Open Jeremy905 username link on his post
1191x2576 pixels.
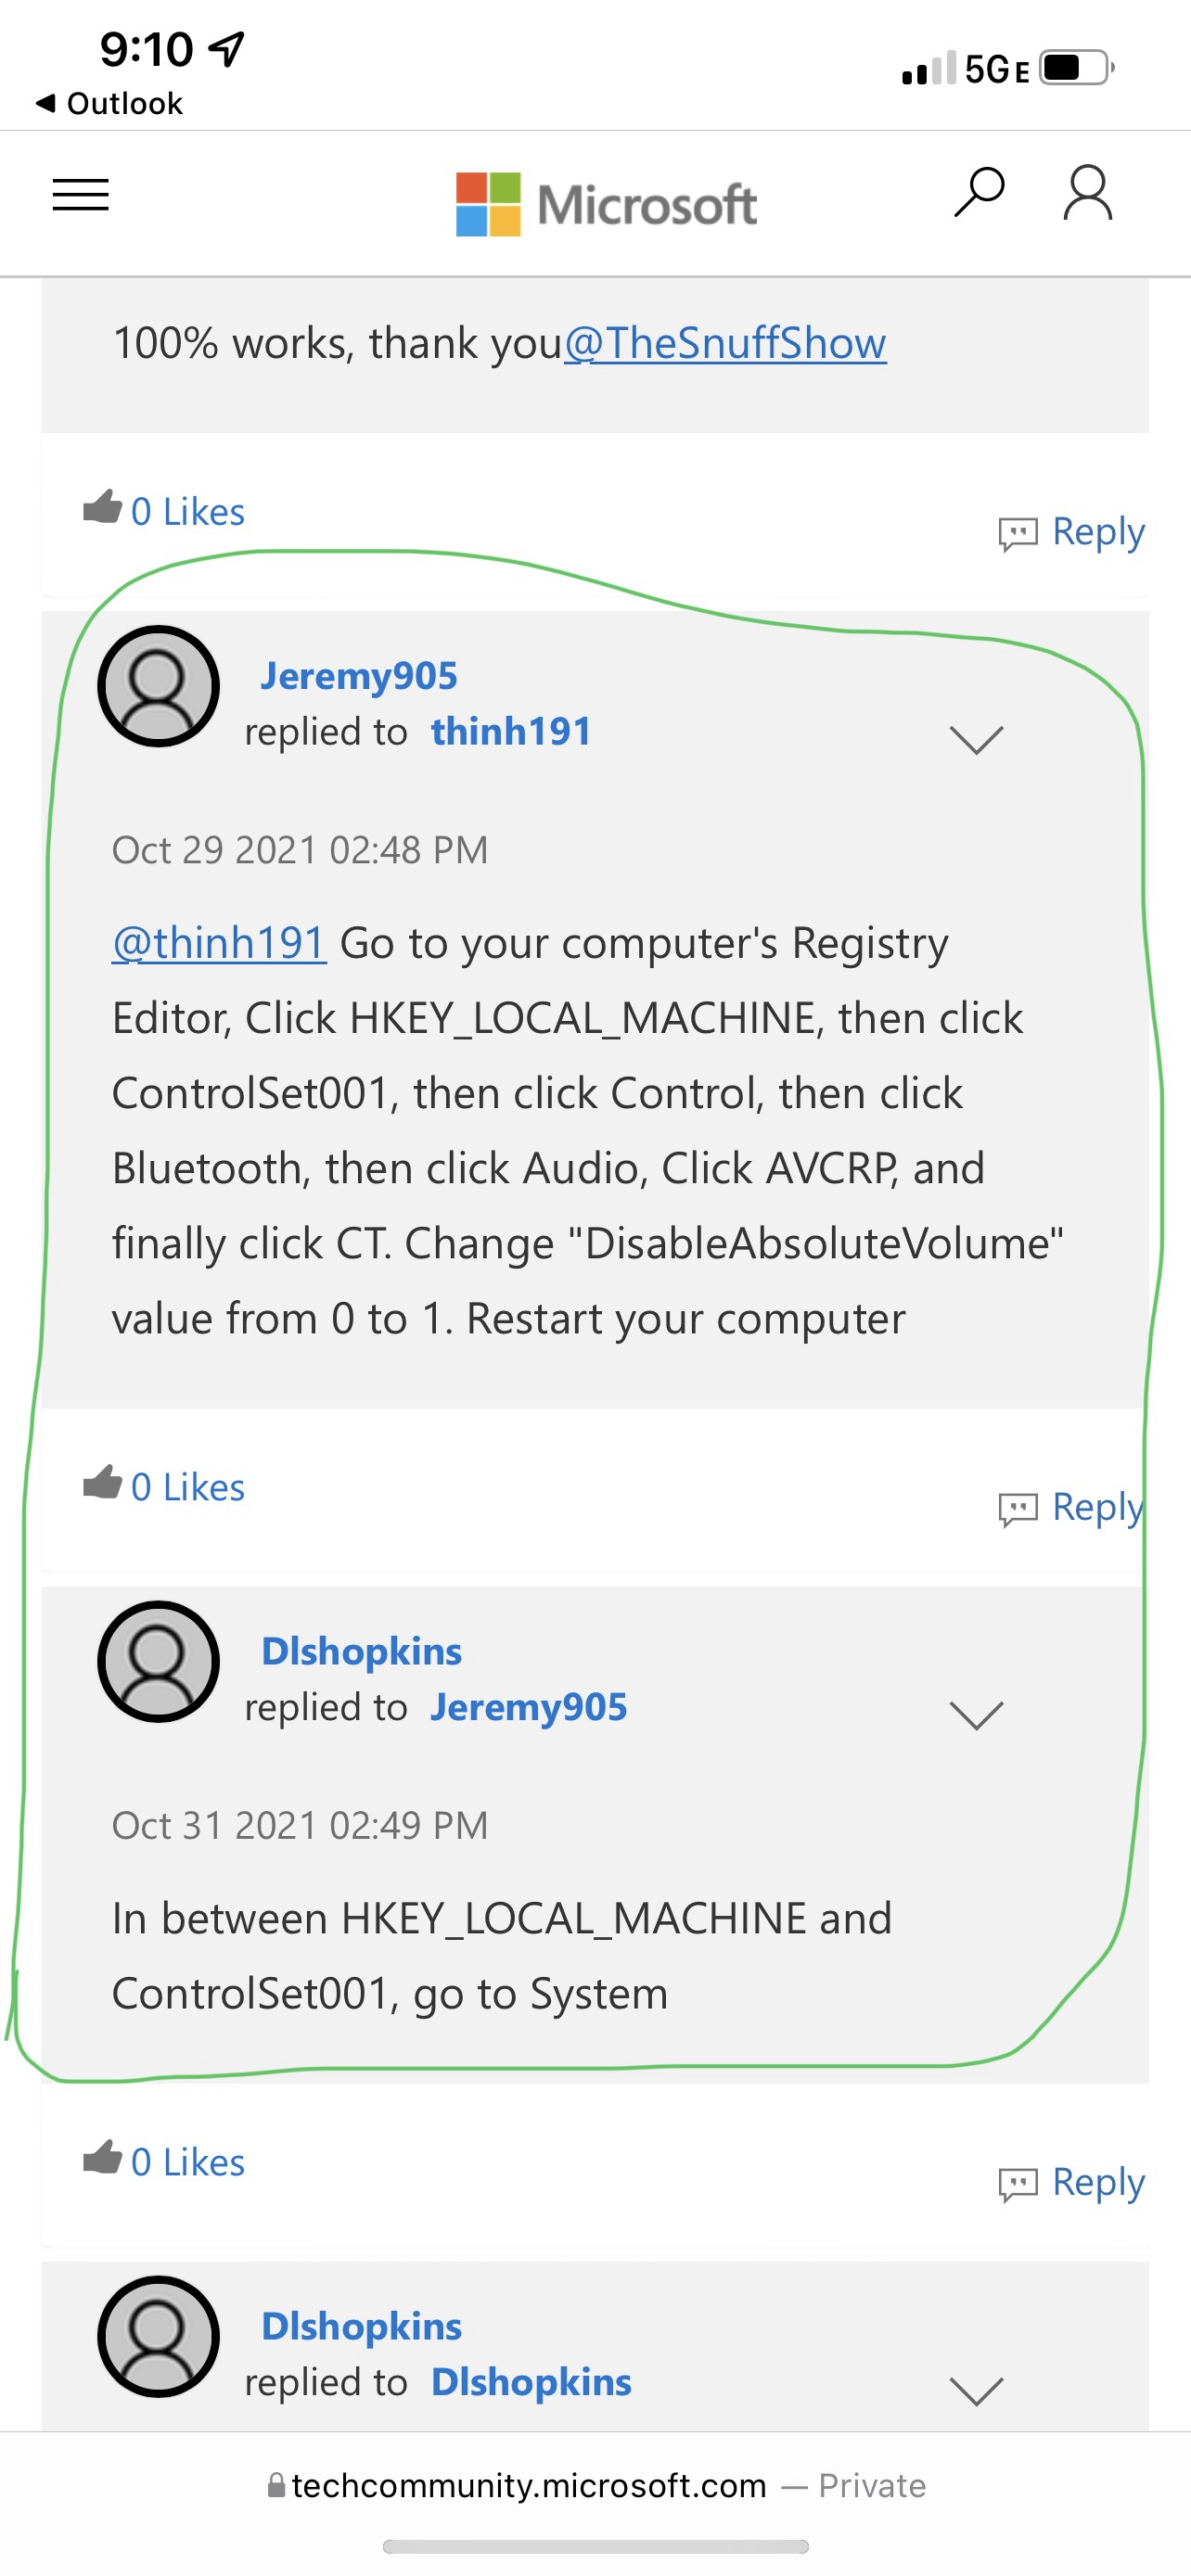point(359,676)
